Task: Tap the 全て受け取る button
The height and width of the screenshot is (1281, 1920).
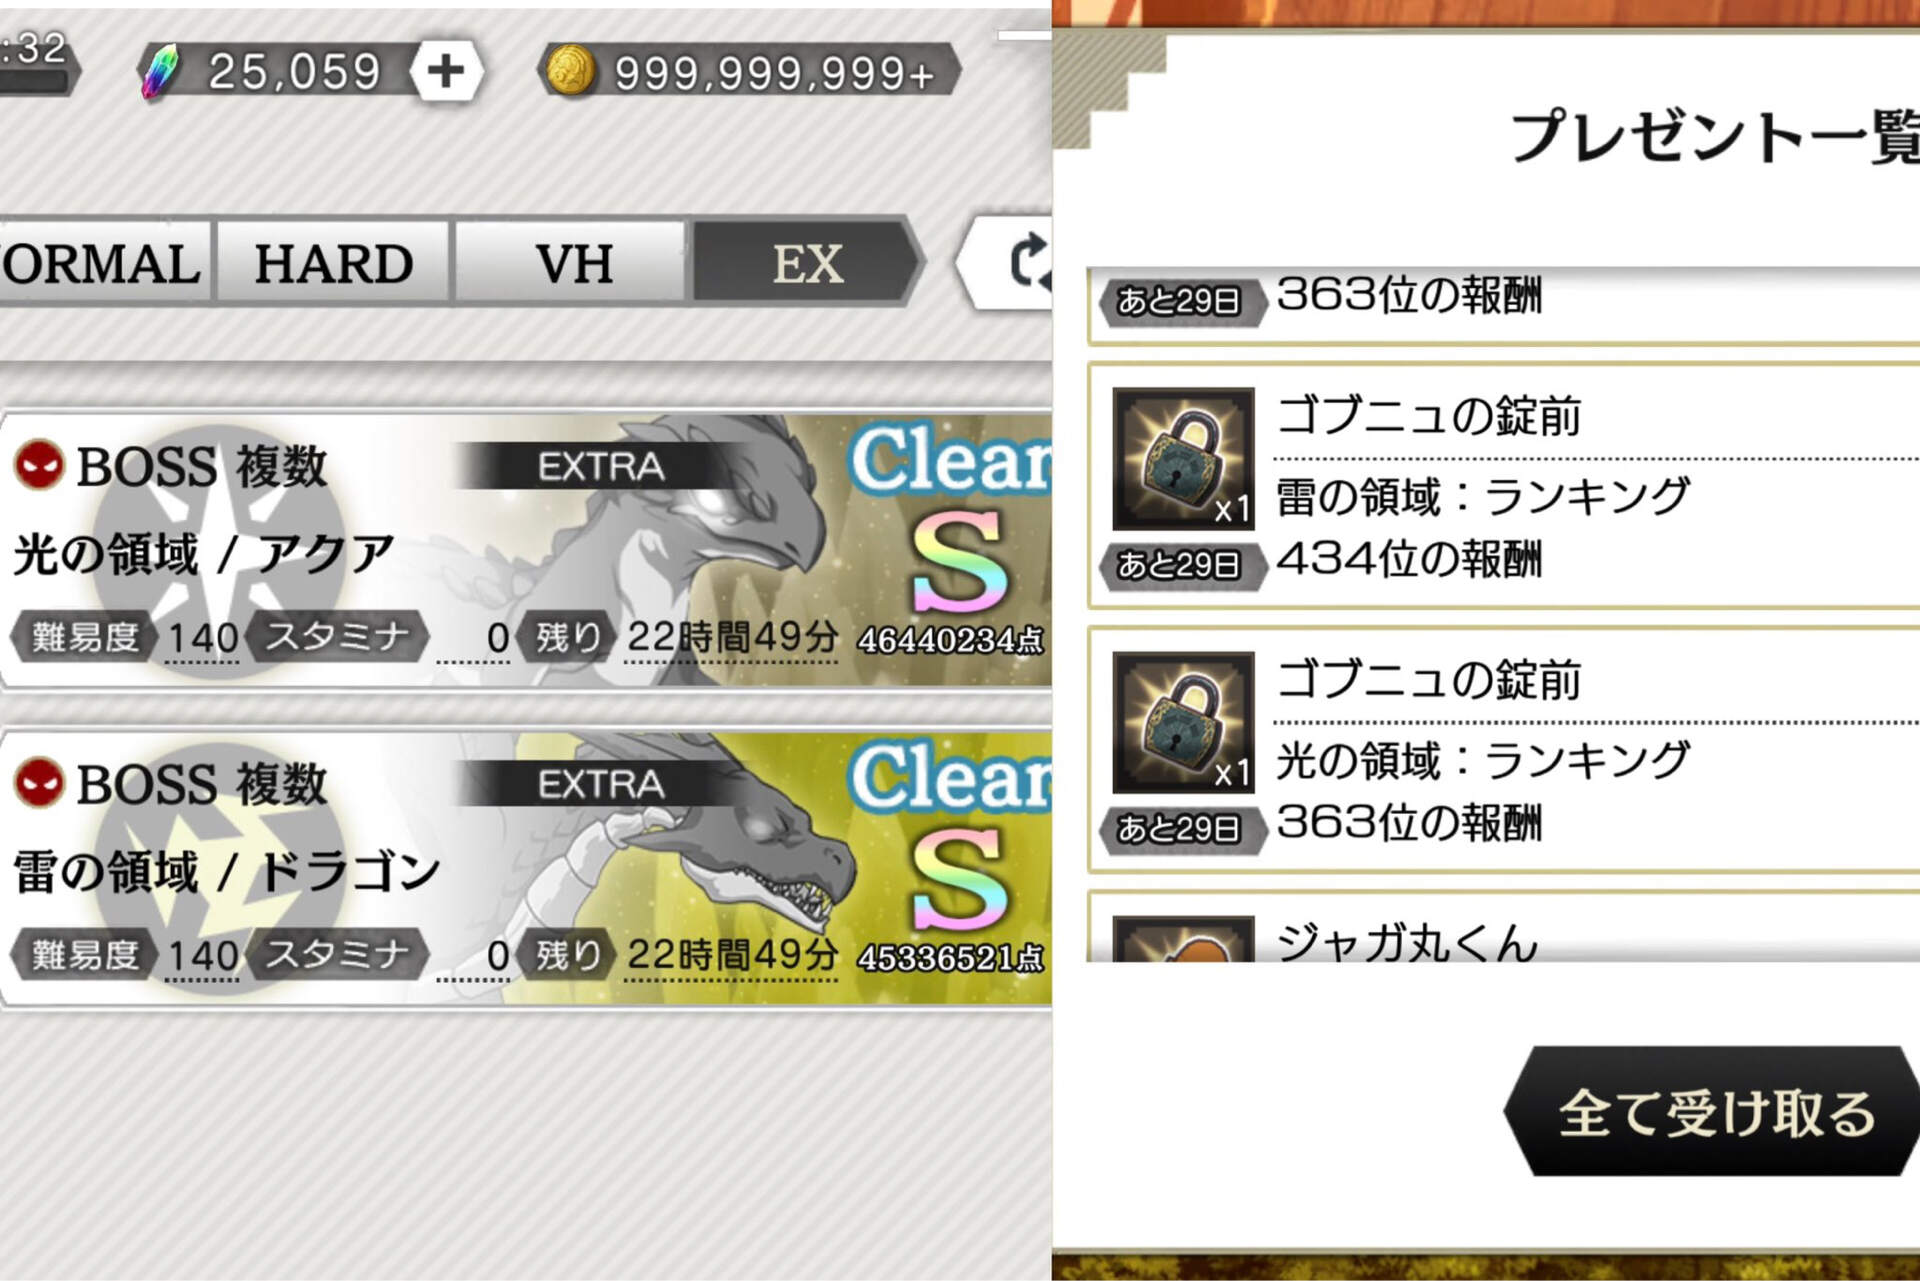Action: coord(1712,1111)
